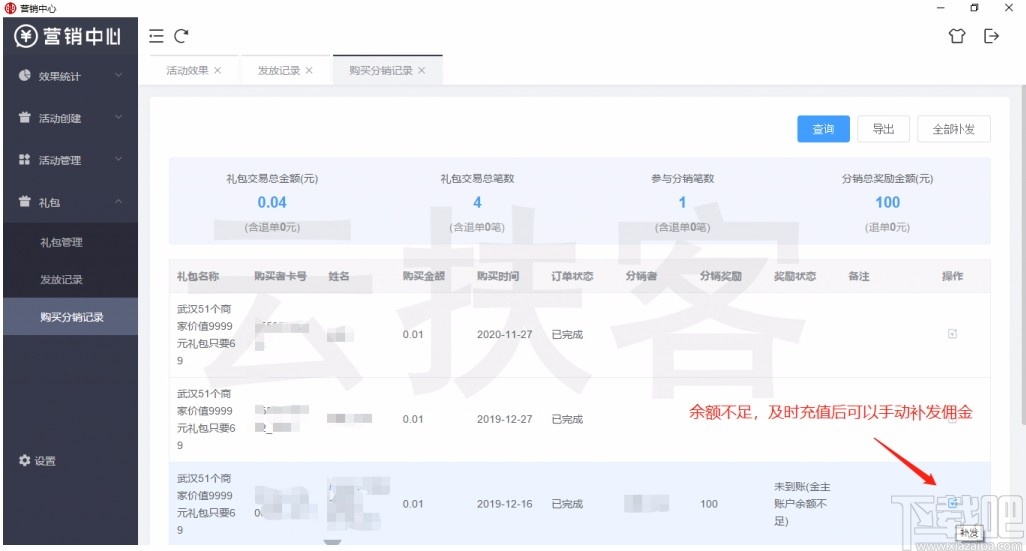Expand the 活动管理 menu chevron

click(118, 159)
